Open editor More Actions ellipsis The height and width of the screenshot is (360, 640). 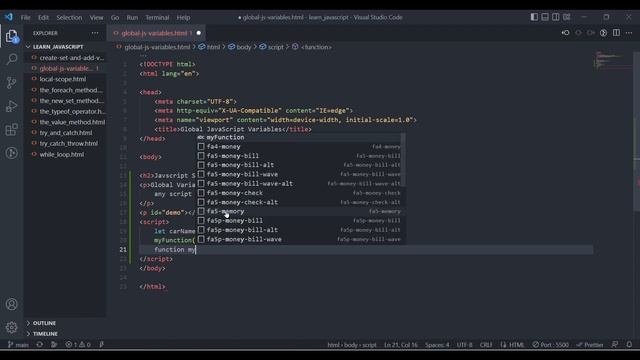[x=629, y=33]
